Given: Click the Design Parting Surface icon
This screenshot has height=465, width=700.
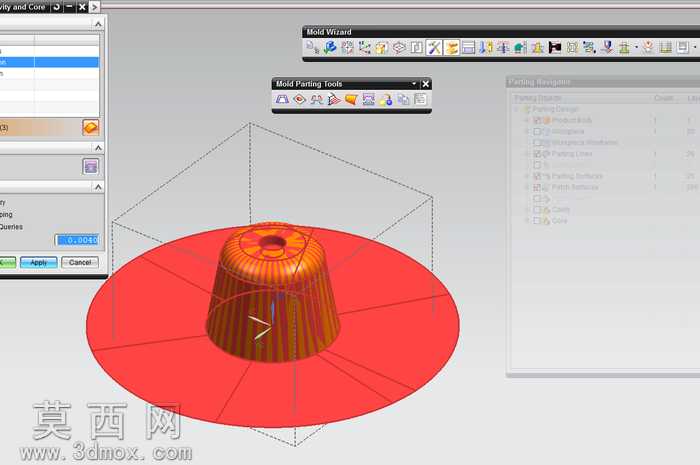Looking at the screenshot, I should click(x=333, y=99).
